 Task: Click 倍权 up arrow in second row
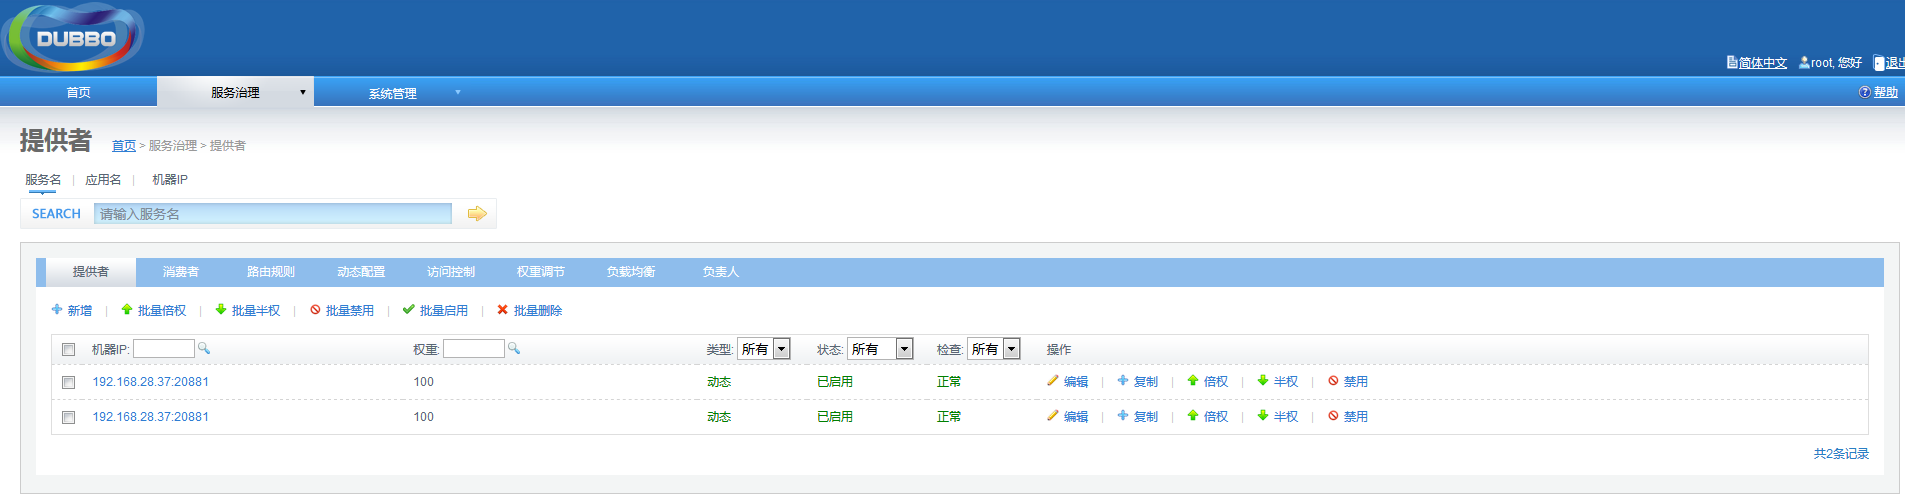click(x=1192, y=416)
